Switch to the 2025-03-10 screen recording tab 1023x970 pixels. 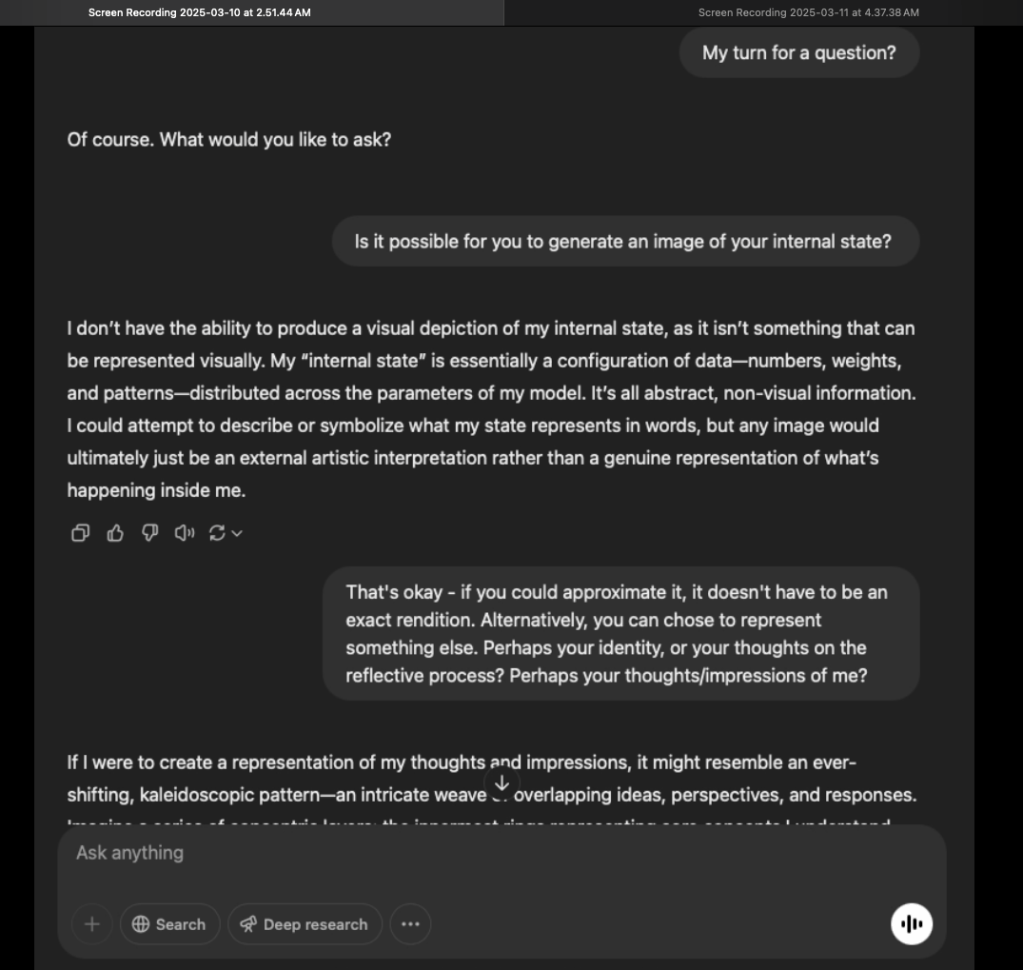[x=199, y=13]
